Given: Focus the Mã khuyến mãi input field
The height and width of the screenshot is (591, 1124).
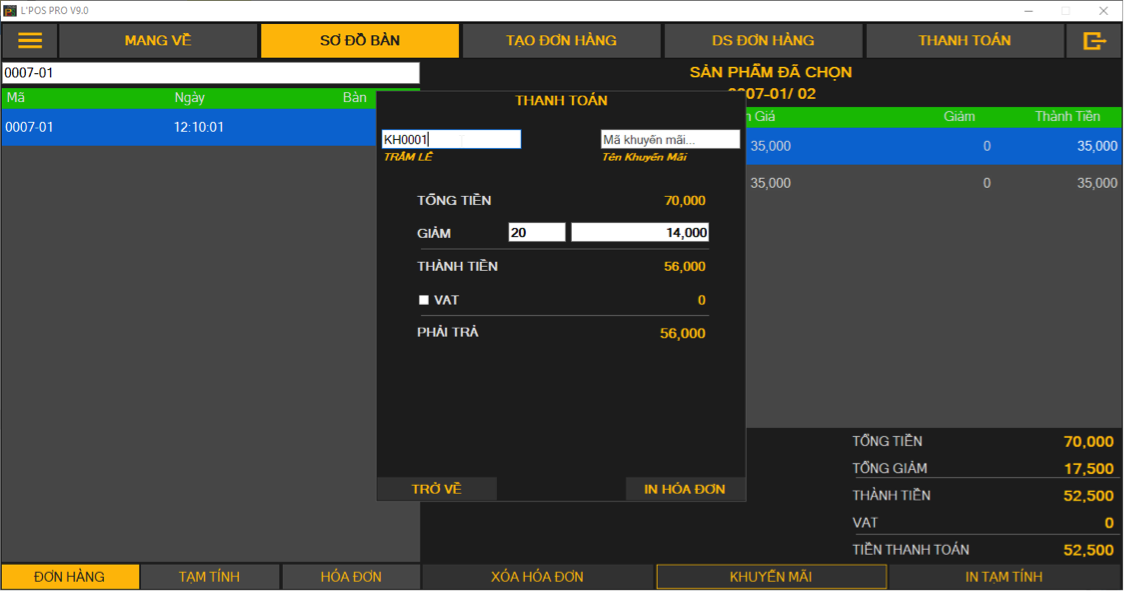Looking at the screenshot, I should tap(670, 140).
